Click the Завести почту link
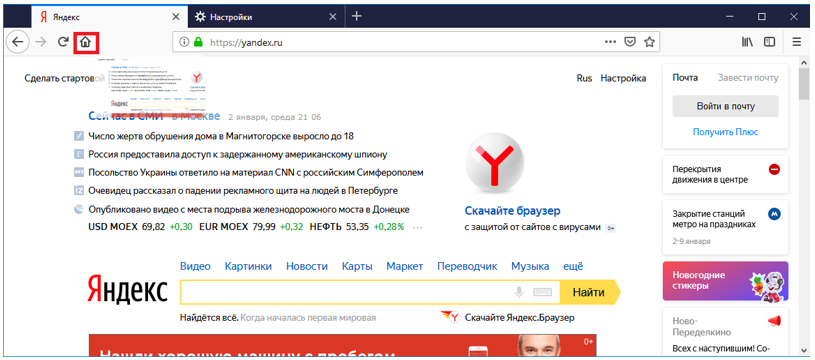 (x=748, y=78)
